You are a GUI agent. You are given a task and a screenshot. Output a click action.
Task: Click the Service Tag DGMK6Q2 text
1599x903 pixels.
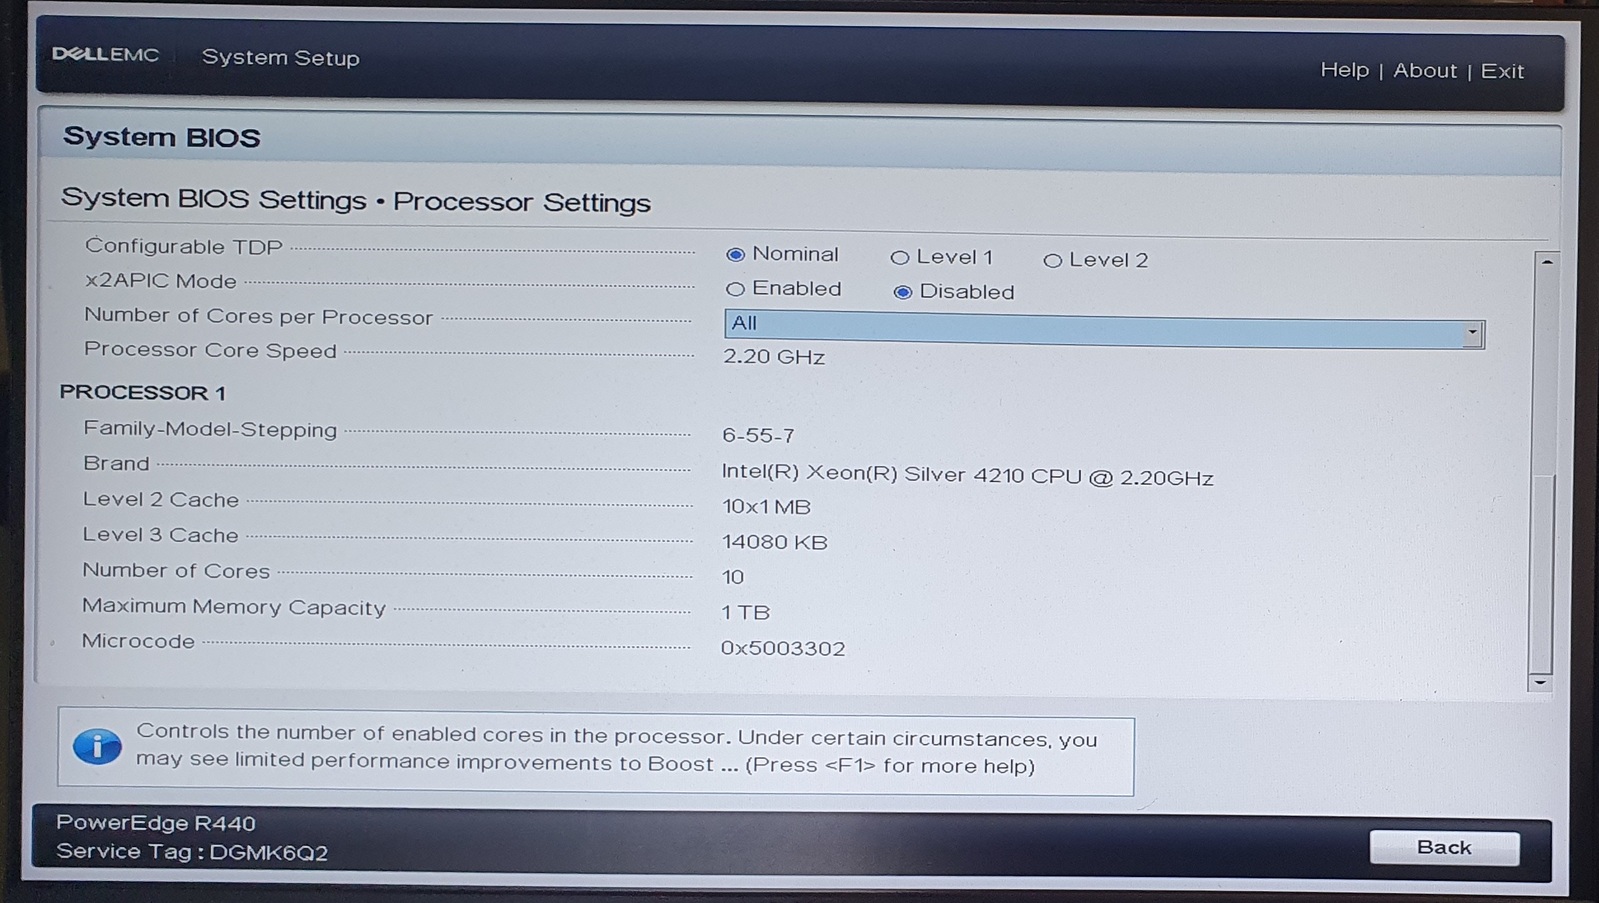[x=192, y=852]
